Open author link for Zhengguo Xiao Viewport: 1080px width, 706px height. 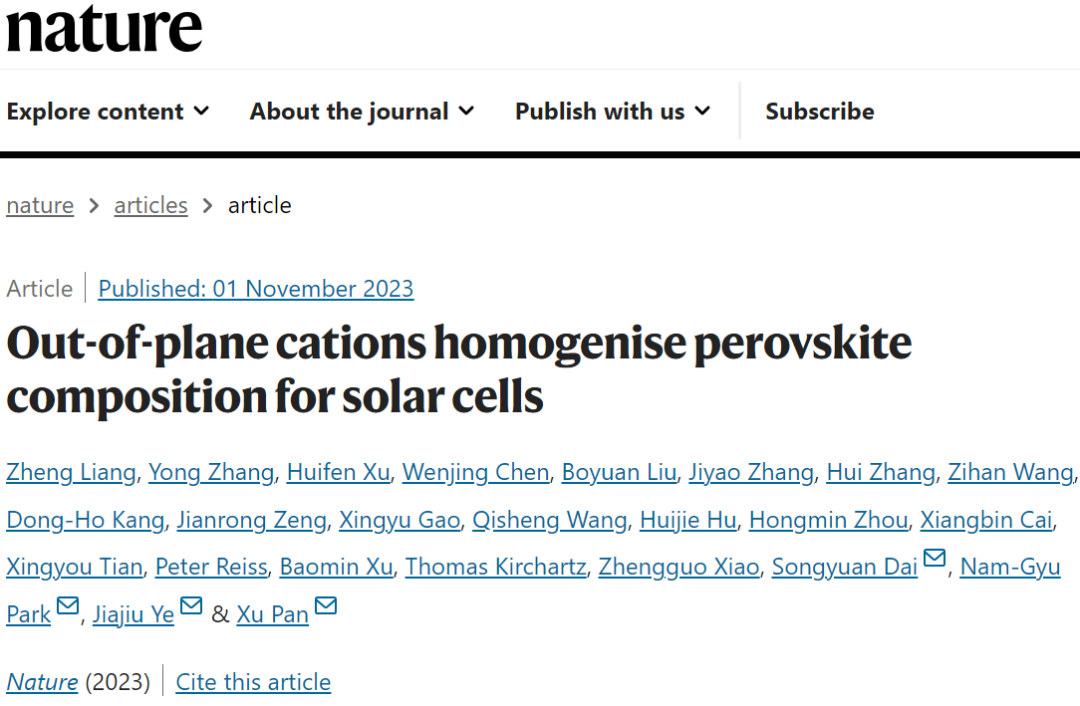(x=678, y=567)
